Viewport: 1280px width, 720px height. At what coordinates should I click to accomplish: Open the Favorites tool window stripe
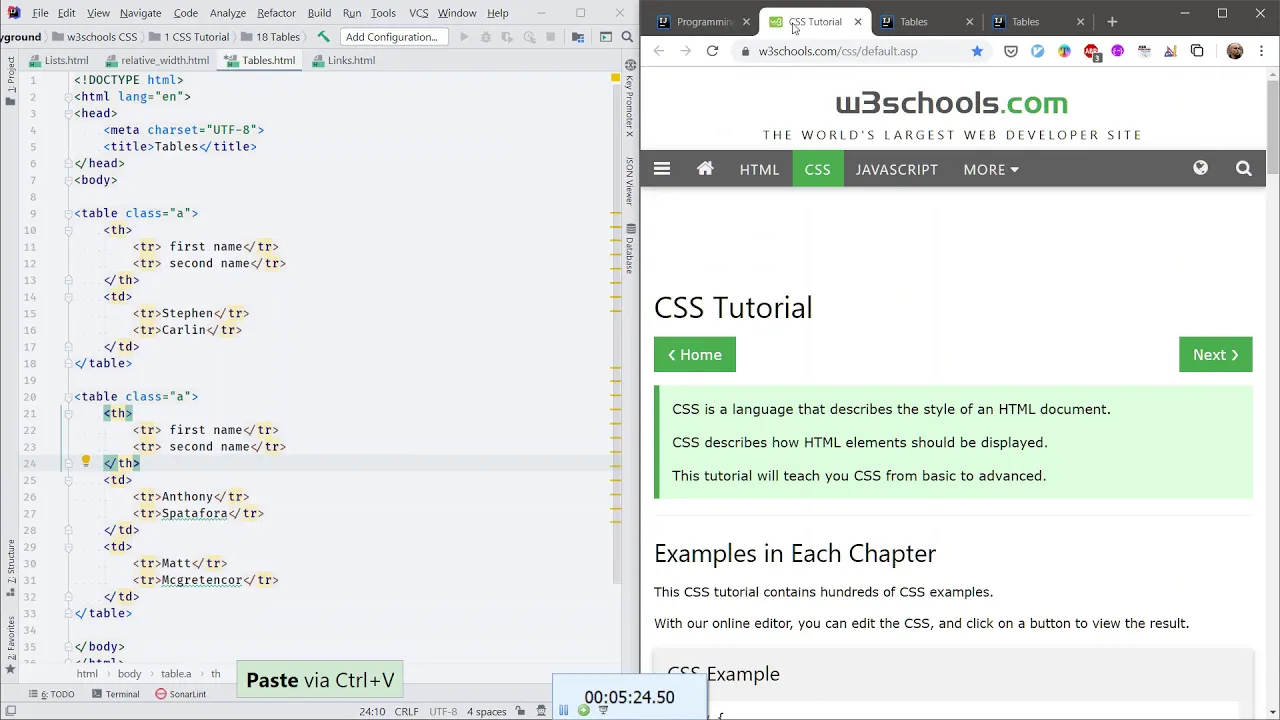coord(11,644)
